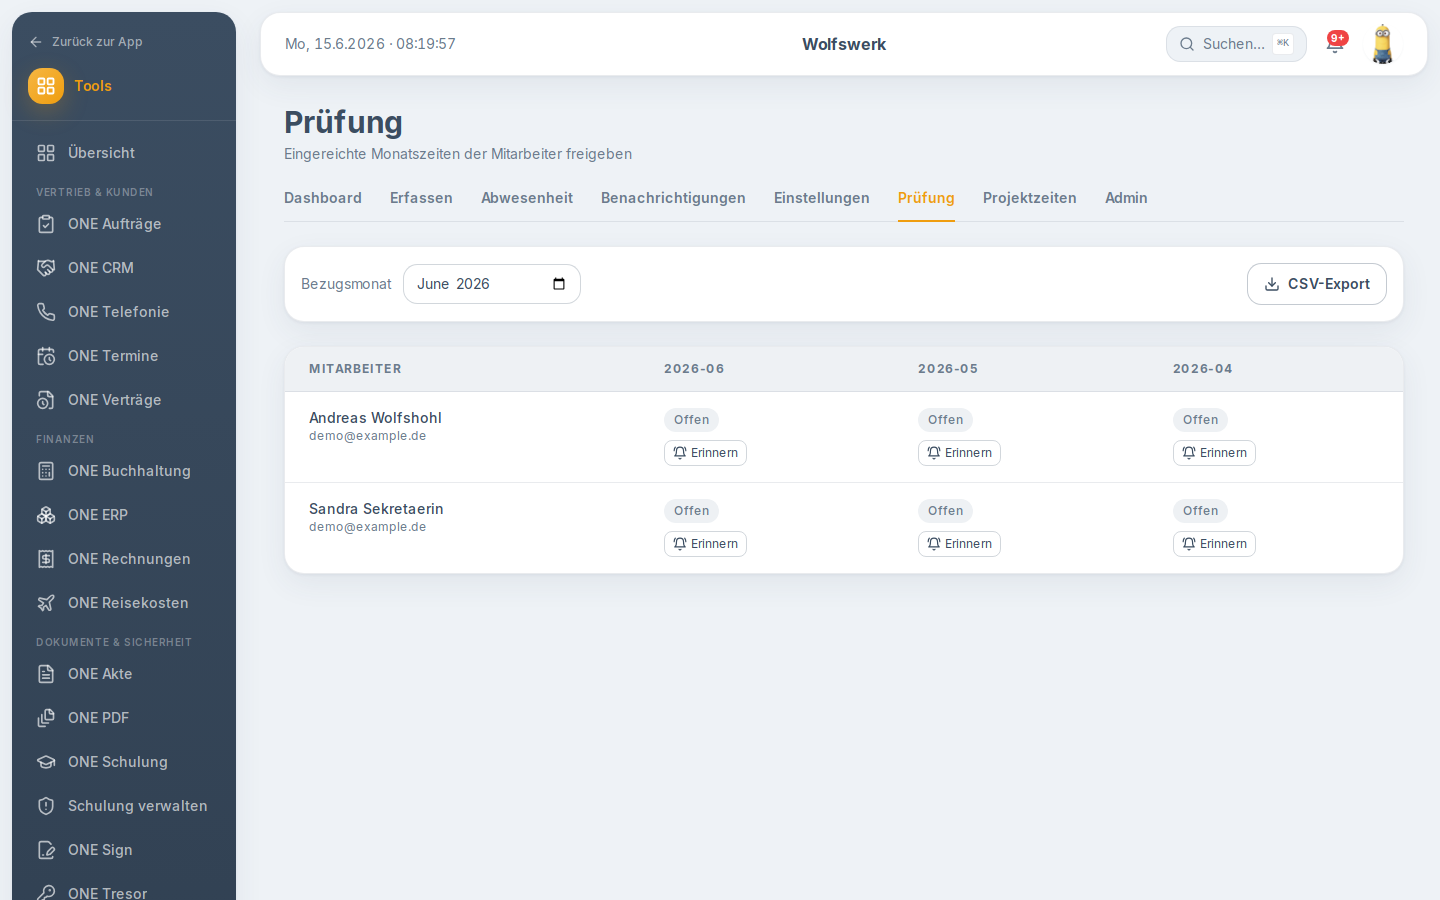Click the ONE Rechnungen receipt icon

tap(46, 559)
